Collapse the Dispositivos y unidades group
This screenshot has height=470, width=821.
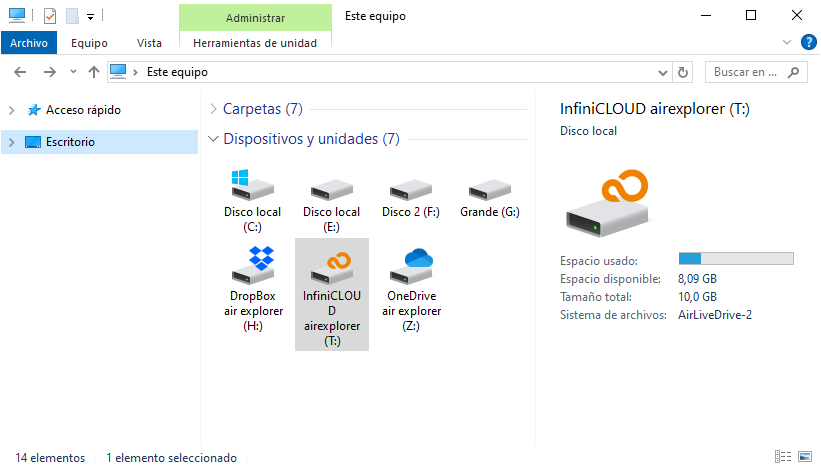pos(214,139)
